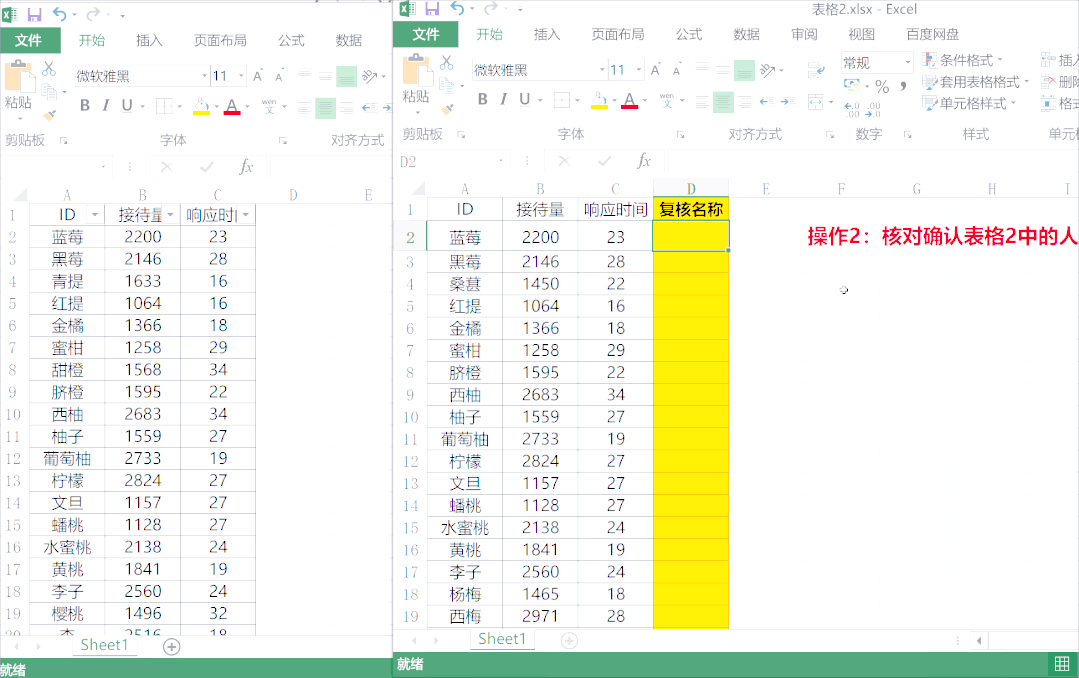Toggle Italic in left window ribbon
Image resolution: width=1079 pixels, height=678 pixels.
106,106
